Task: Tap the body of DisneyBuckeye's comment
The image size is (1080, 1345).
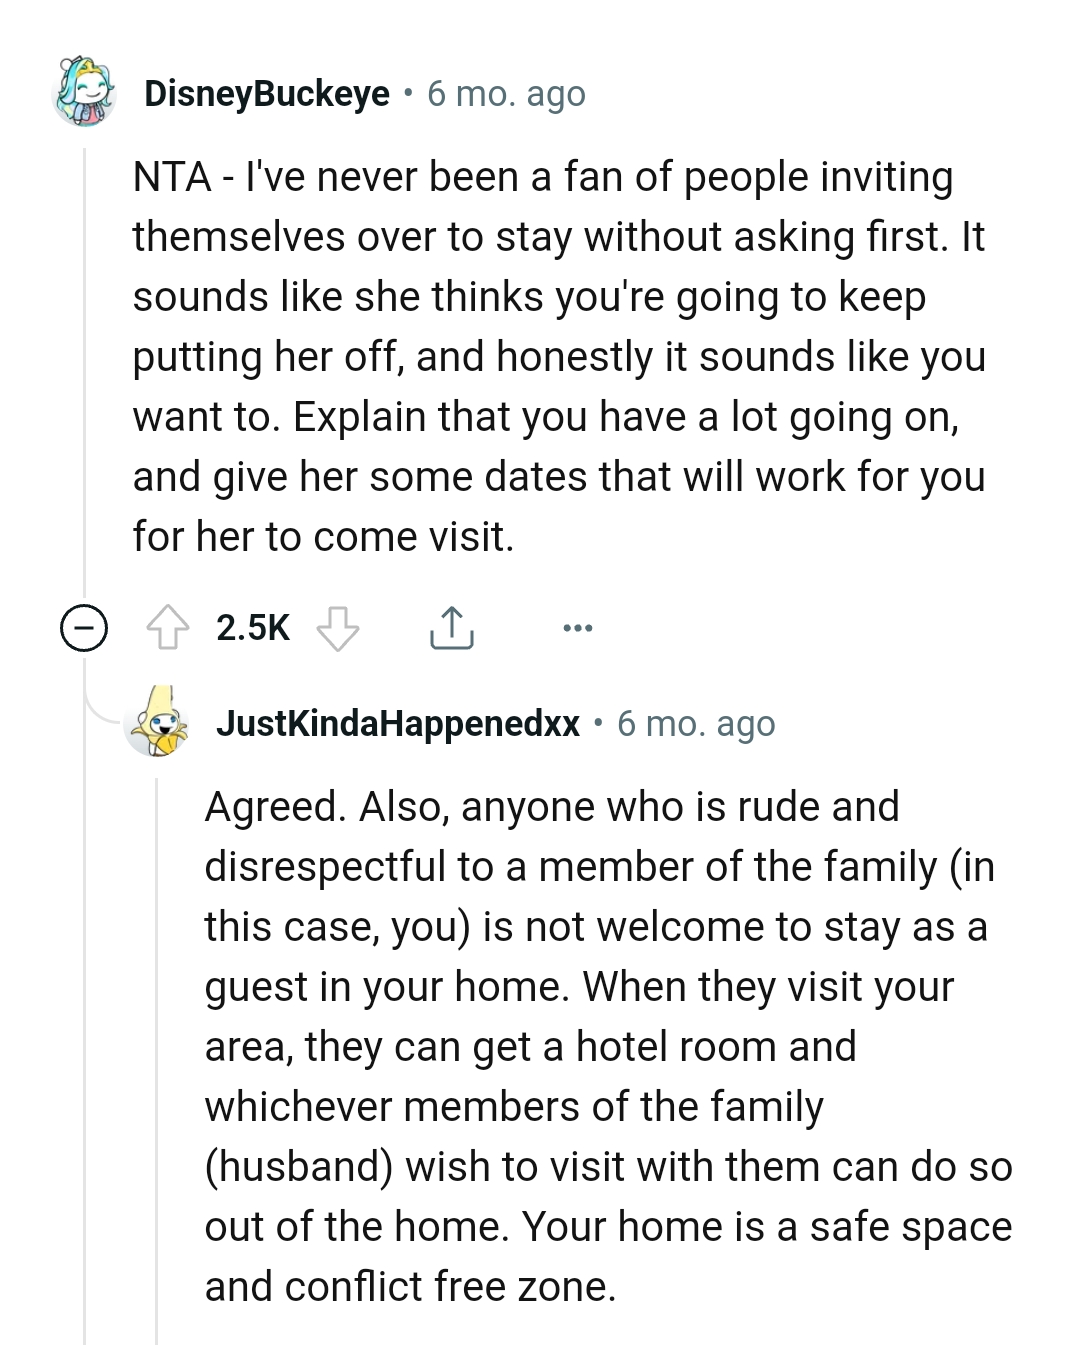Action: [559, 357]
